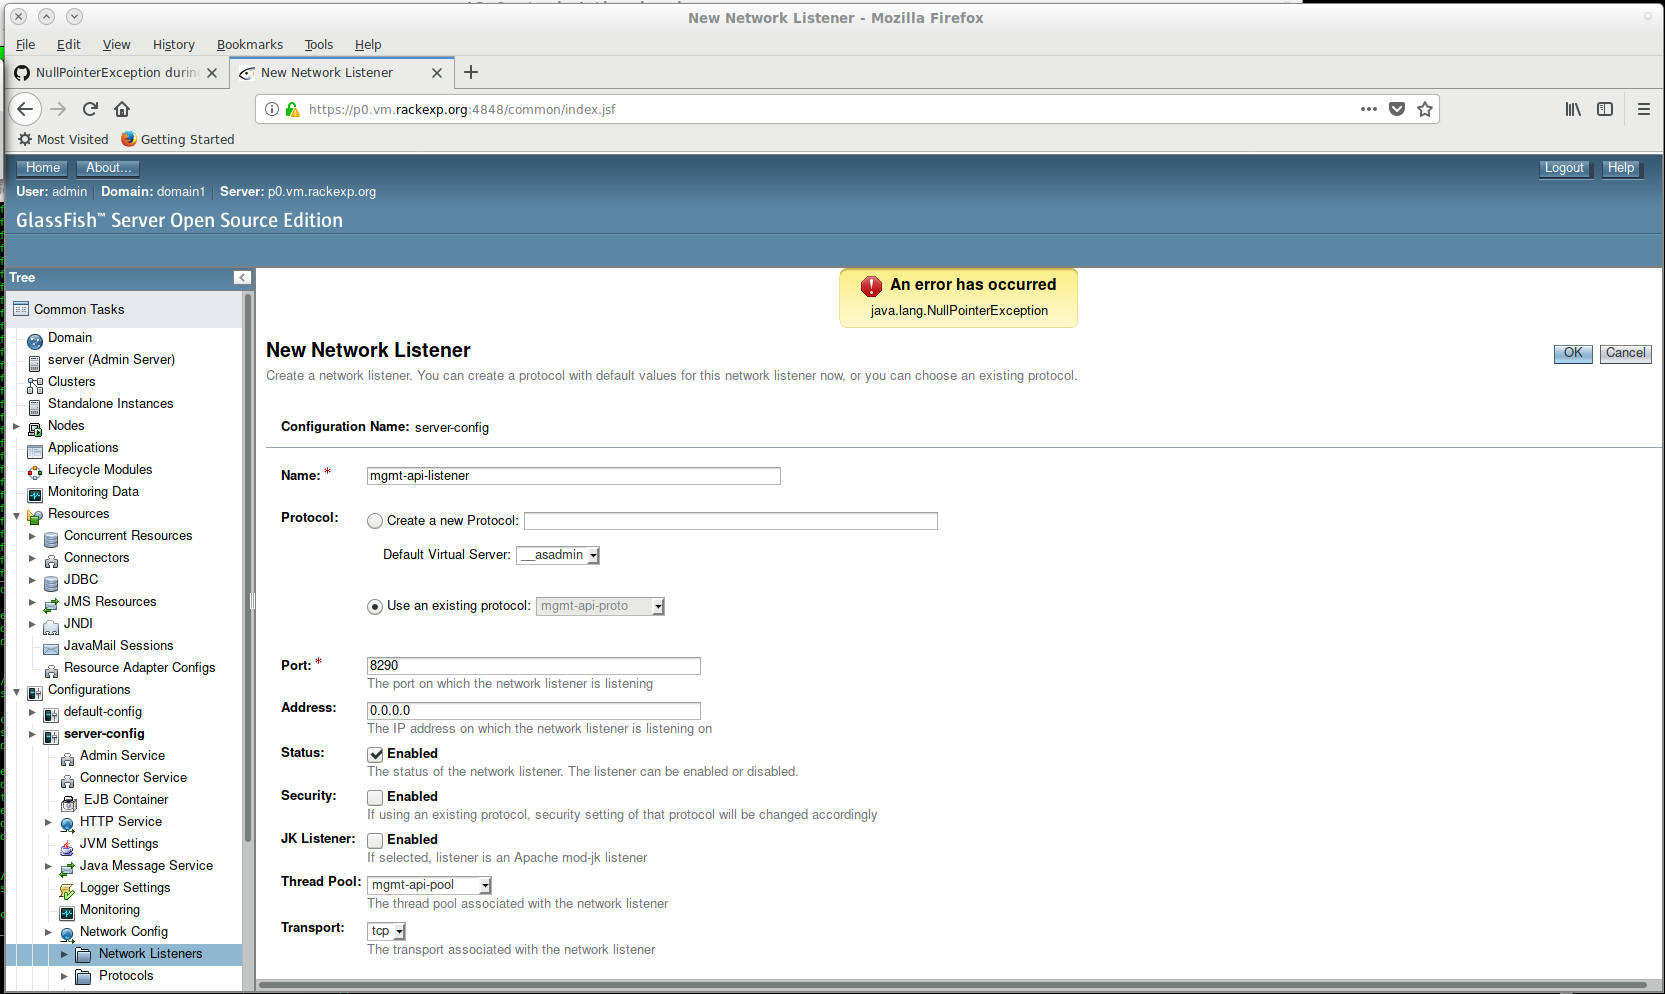Open Thread Pool mgmt-api-pool dropdown

click(429, 885)
